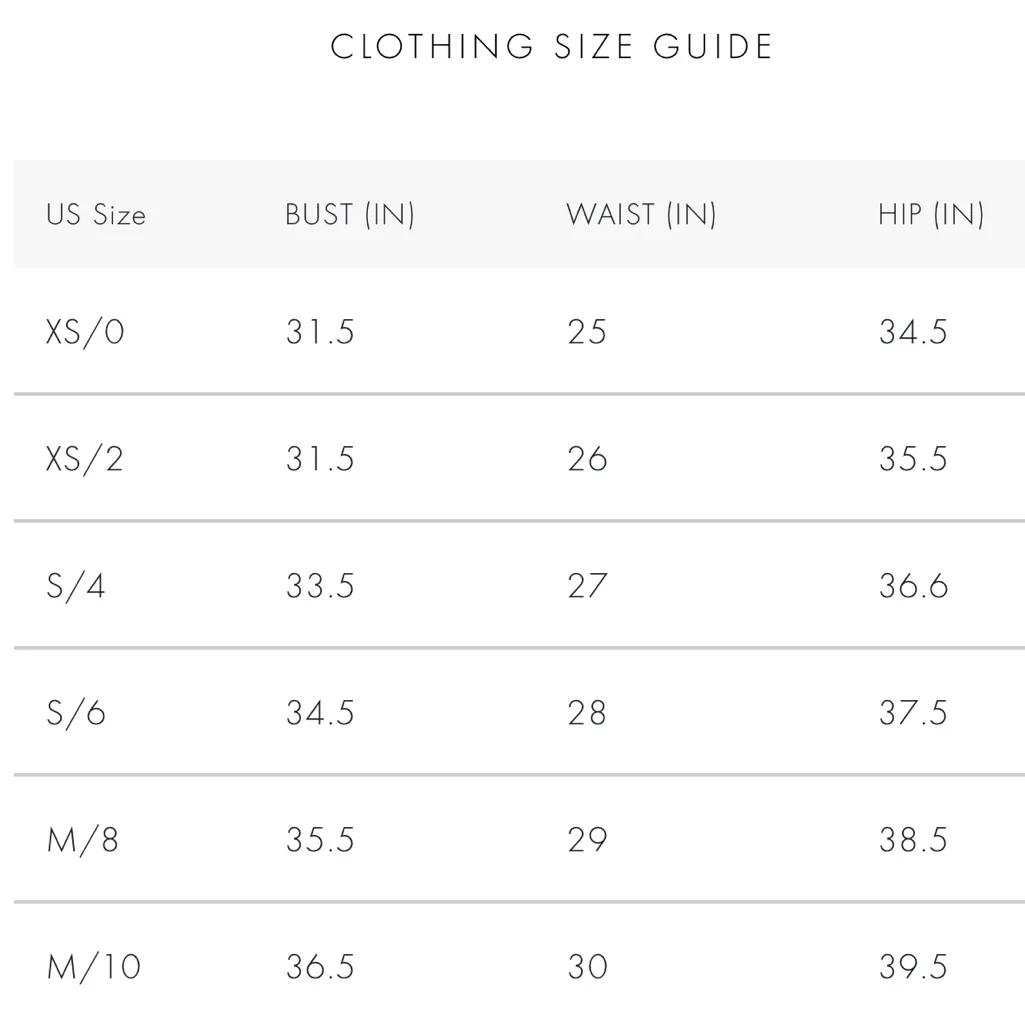Click the hip value 35.5

tap(913, 459)
